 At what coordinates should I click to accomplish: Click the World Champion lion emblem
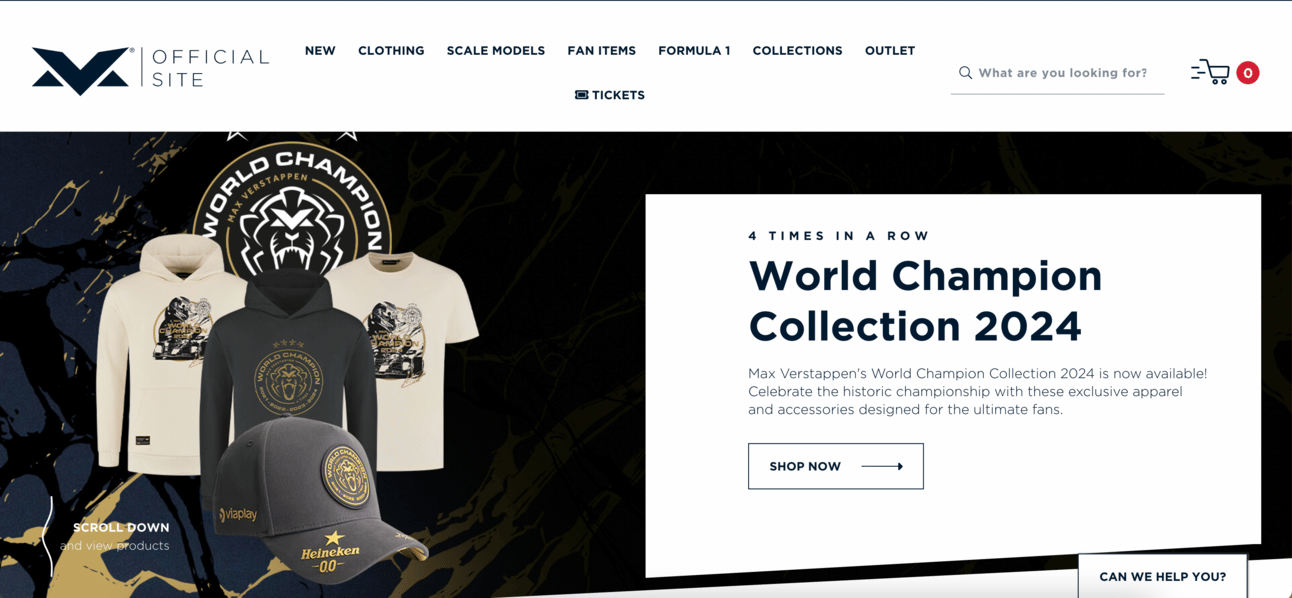(x=291, y=212)
